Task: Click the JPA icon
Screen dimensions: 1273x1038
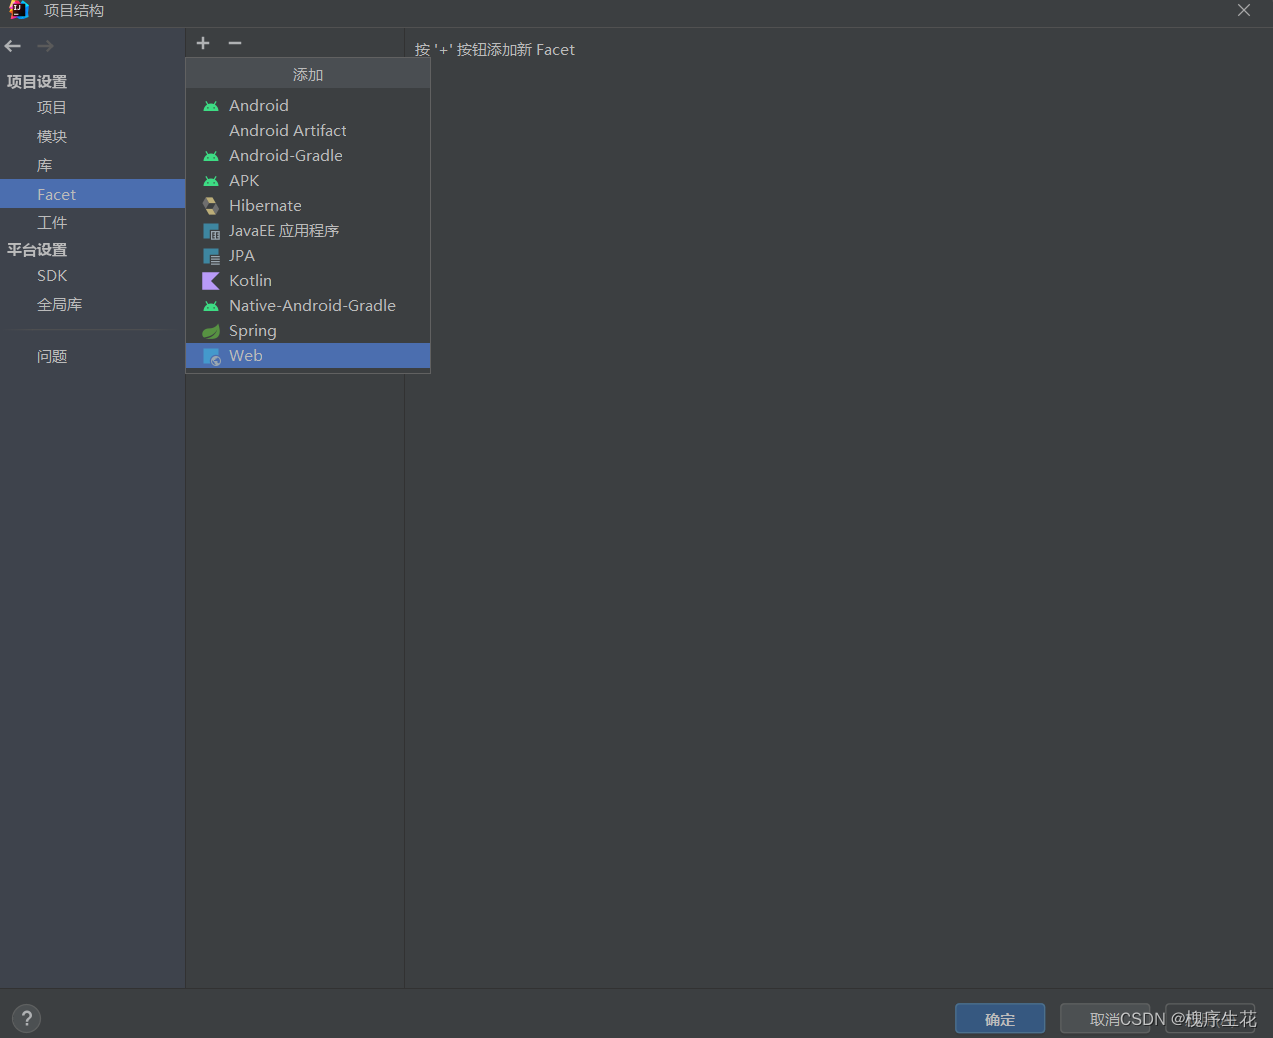Action: [x=211, y=256]
